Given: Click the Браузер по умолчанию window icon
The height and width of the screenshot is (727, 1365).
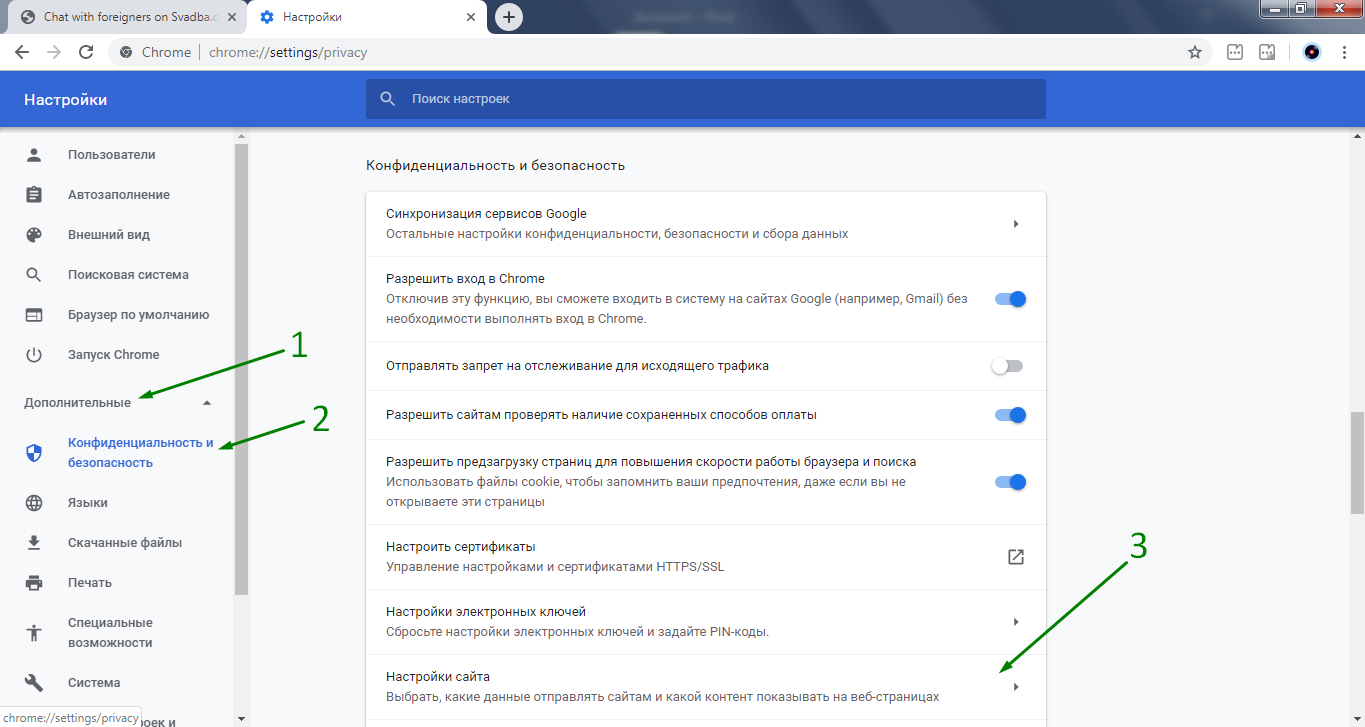Looking at the screenshot, I should (x=34, y=315).
